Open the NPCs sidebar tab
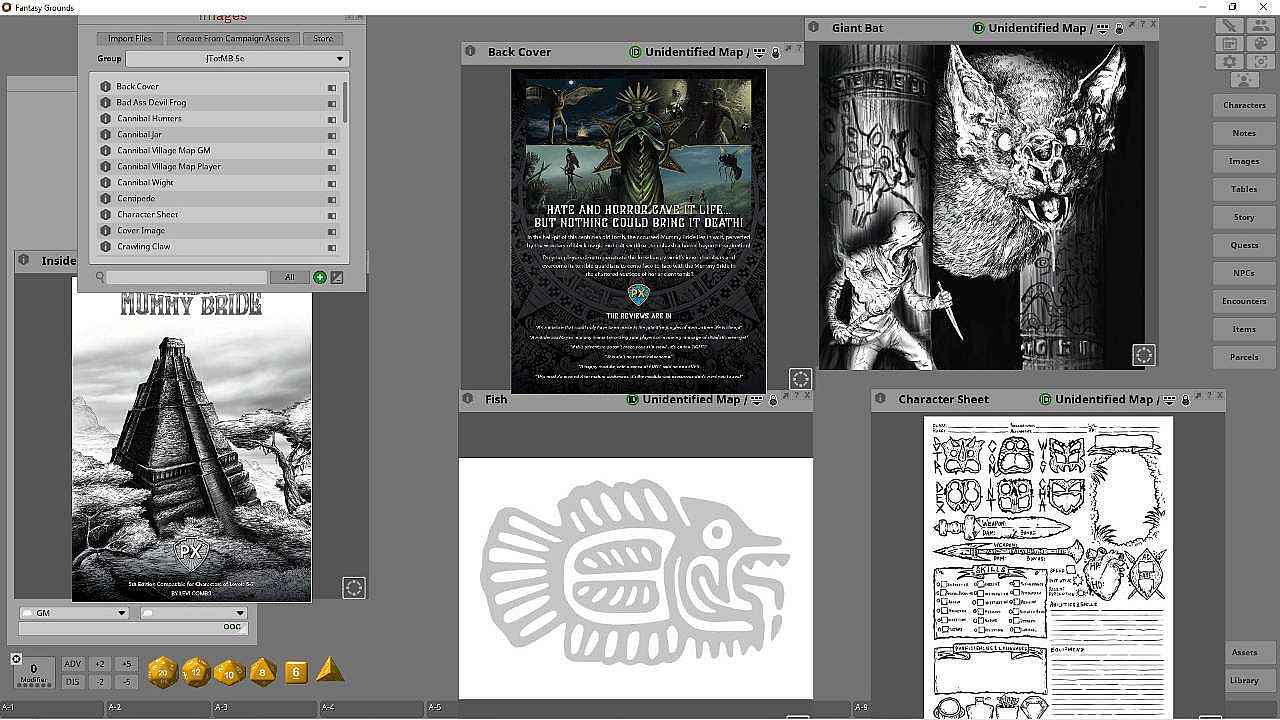Screen dimensions: 1280x720 point(1243,273)
